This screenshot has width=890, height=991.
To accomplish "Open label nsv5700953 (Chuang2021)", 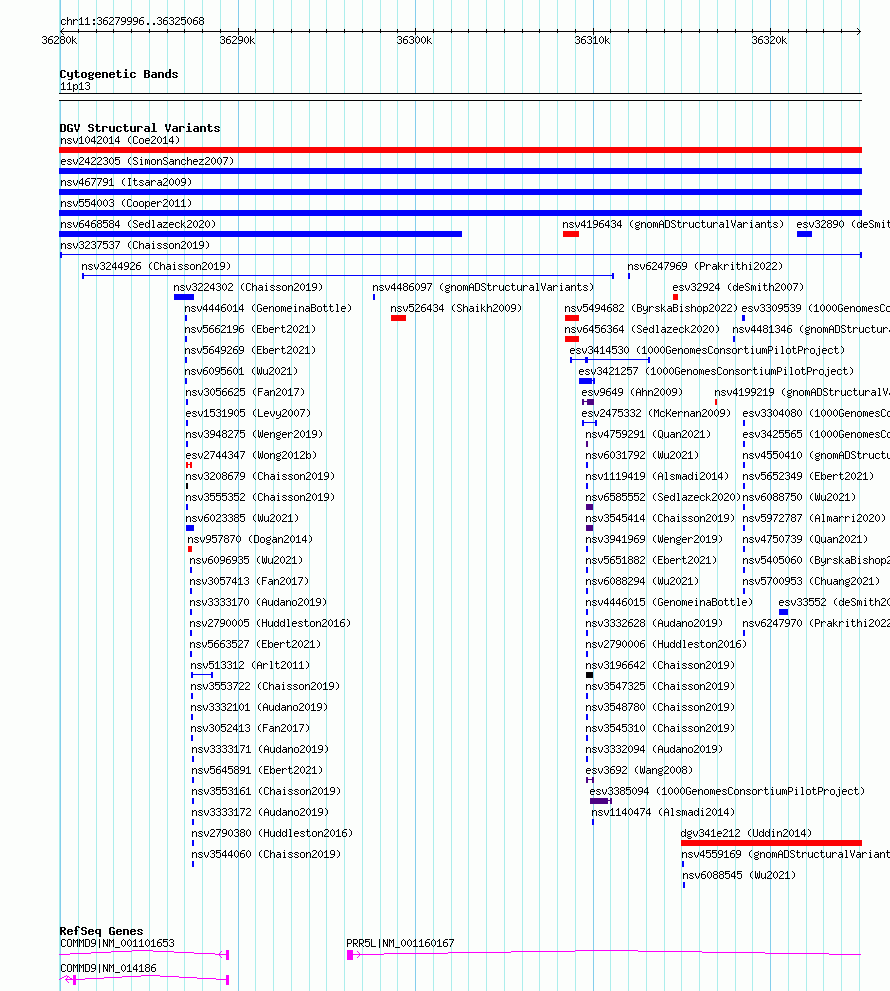I will (811, 581).
